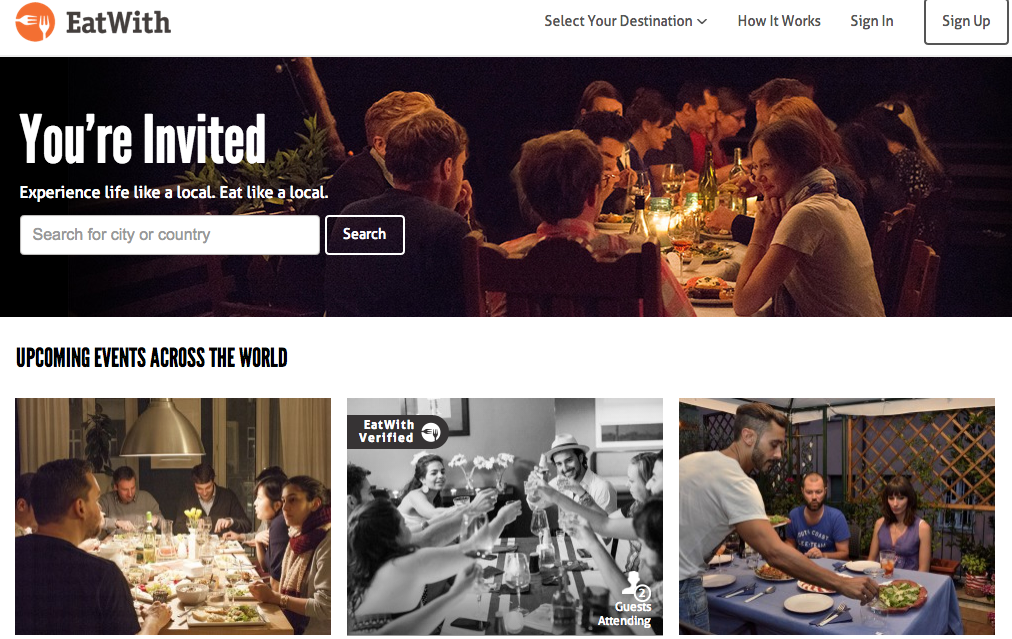The image size is (1012, 639).
Task: Open the dinner event under hanging lamp
Action: [x=173, y=516]
